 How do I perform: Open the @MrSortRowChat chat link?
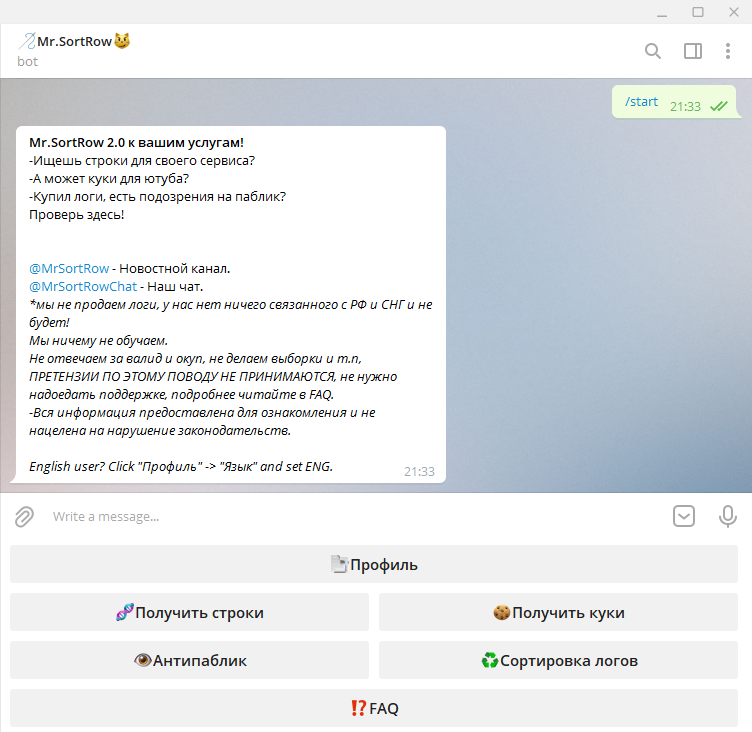tap(83, 286)
